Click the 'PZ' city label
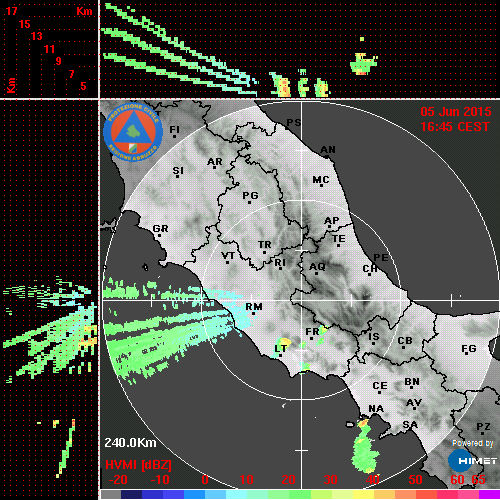 click(483, 427)
